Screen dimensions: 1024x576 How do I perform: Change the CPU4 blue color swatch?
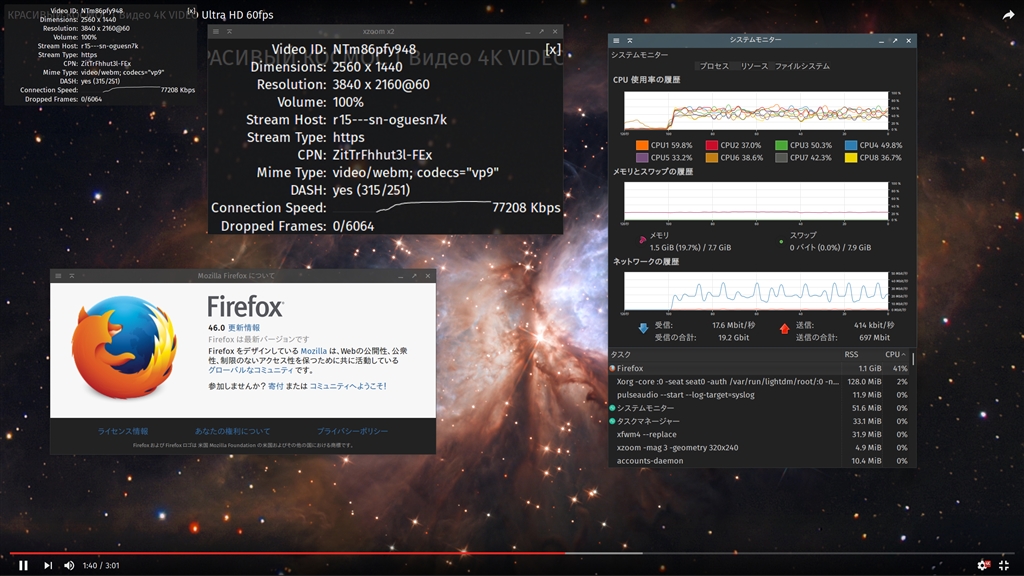[x=851, y=145]
